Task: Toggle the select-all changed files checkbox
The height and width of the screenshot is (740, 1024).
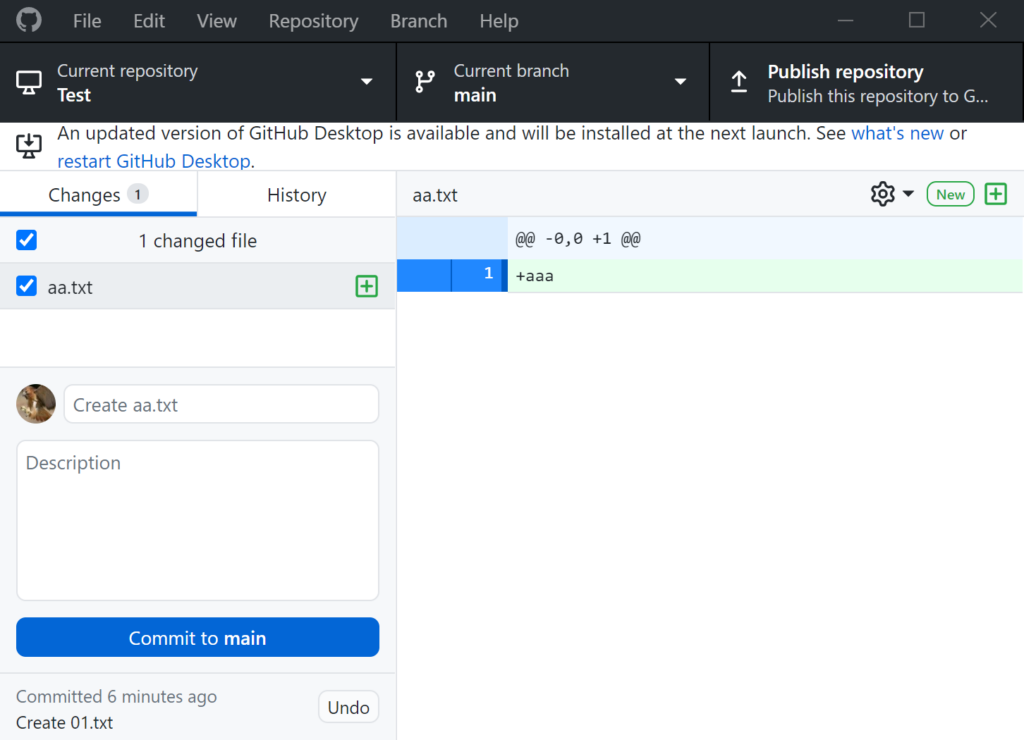Action: pyautogui.click(x=26, y=240)
